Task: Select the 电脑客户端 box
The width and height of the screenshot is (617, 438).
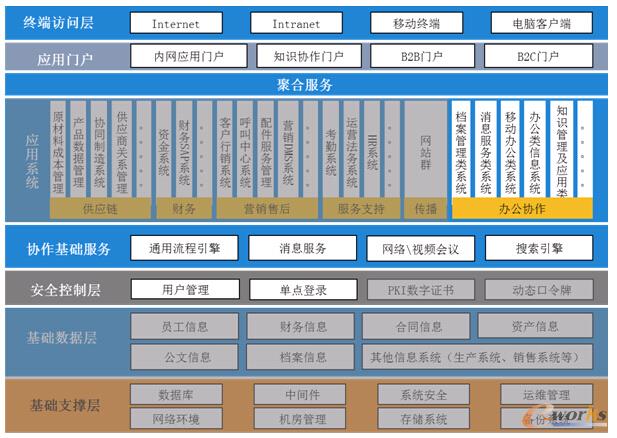Action: point(540,23)
